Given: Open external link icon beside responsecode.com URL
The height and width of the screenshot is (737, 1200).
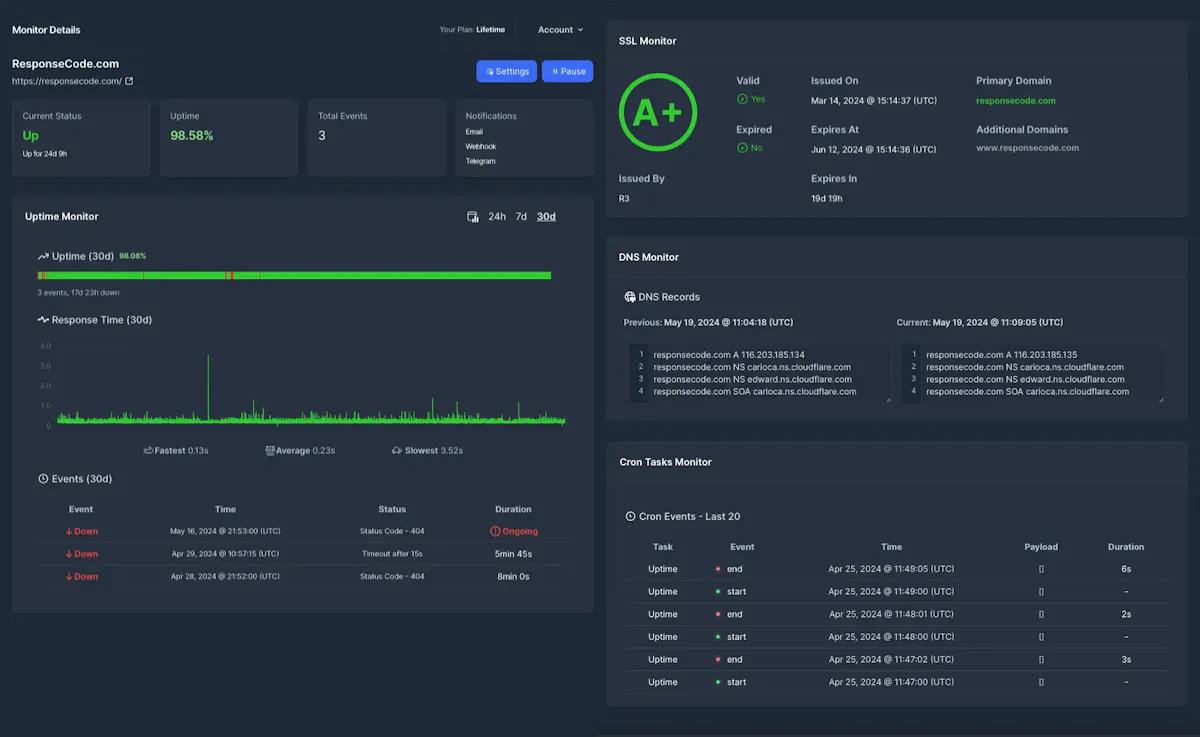Looking at the screenshot, I should [x=128, y=82].
